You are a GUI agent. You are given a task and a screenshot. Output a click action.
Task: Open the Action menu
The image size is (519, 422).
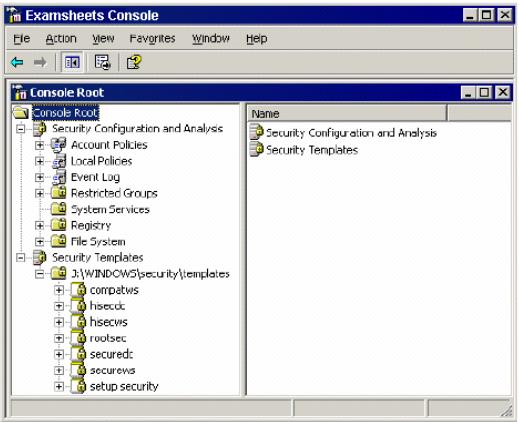click(x=61, y=39)
